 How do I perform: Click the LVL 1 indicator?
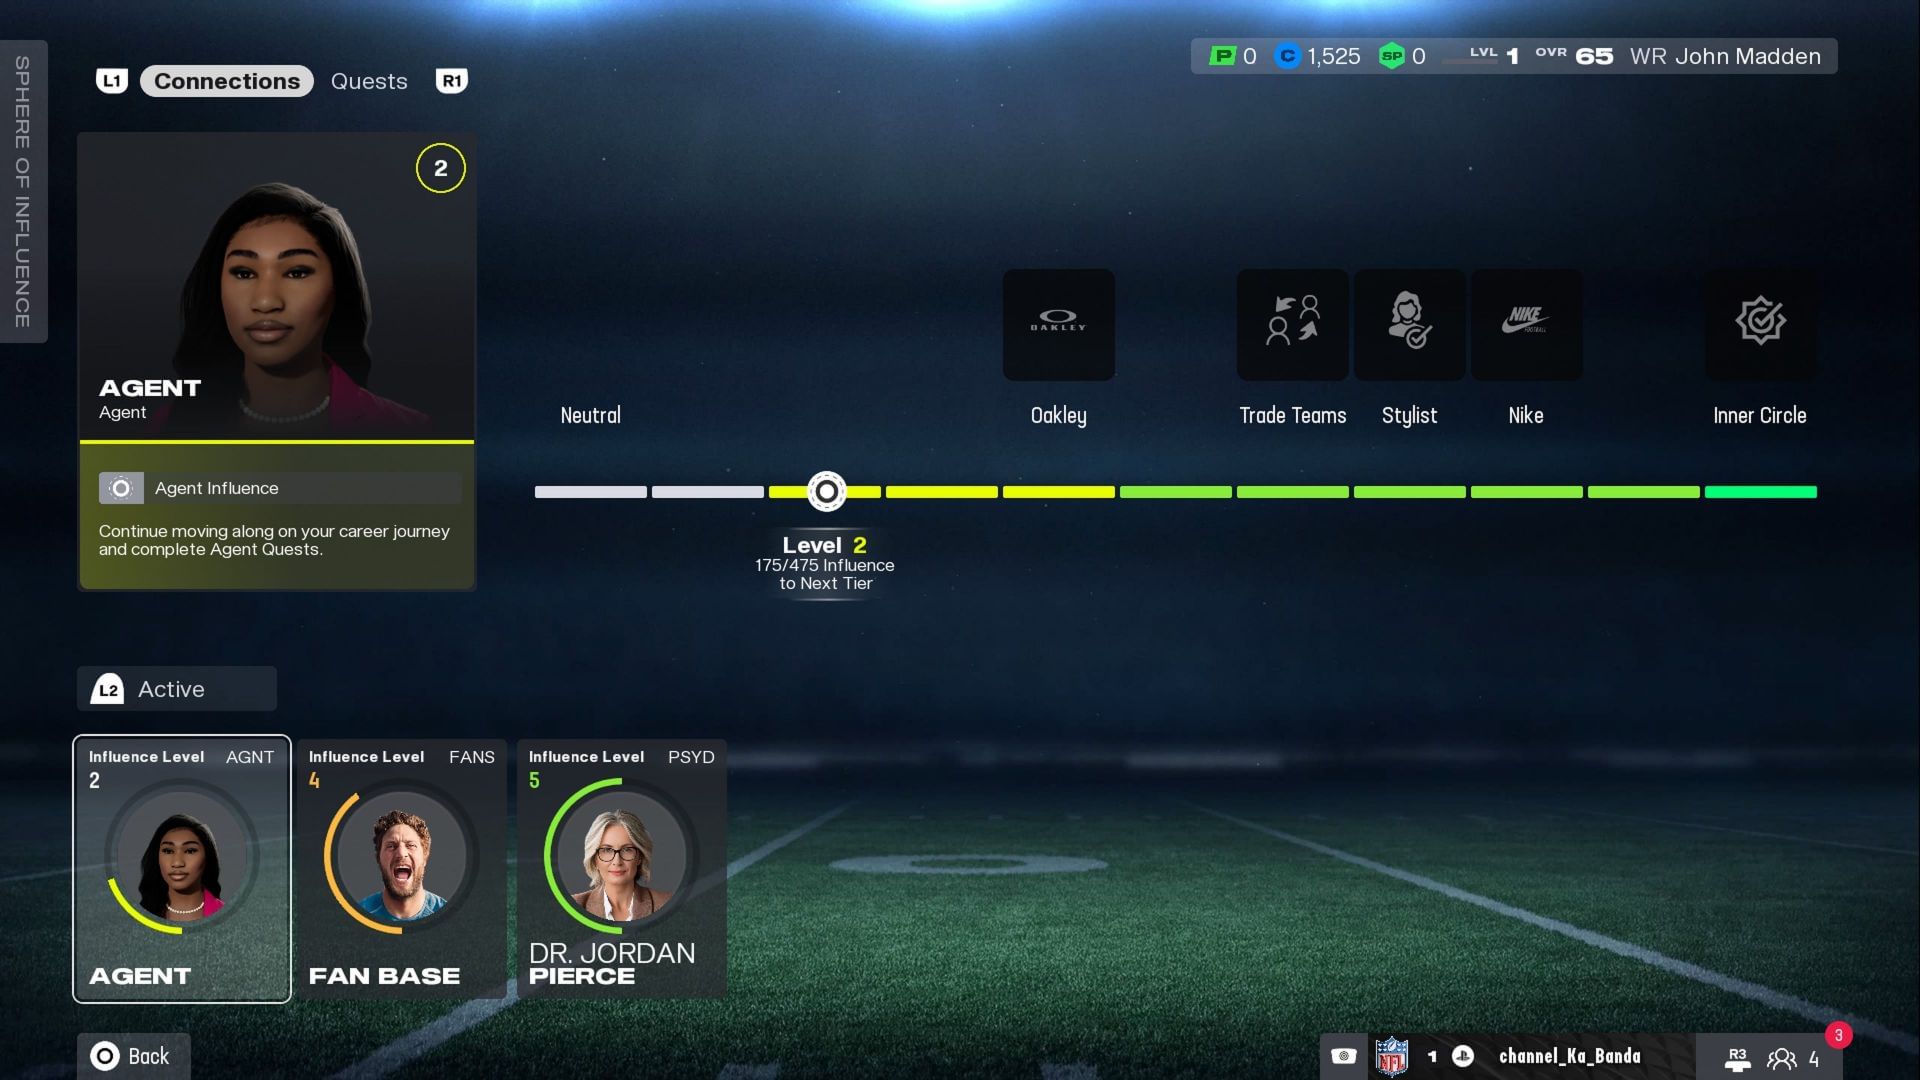pyautogui.click(x=1494, y=56)
